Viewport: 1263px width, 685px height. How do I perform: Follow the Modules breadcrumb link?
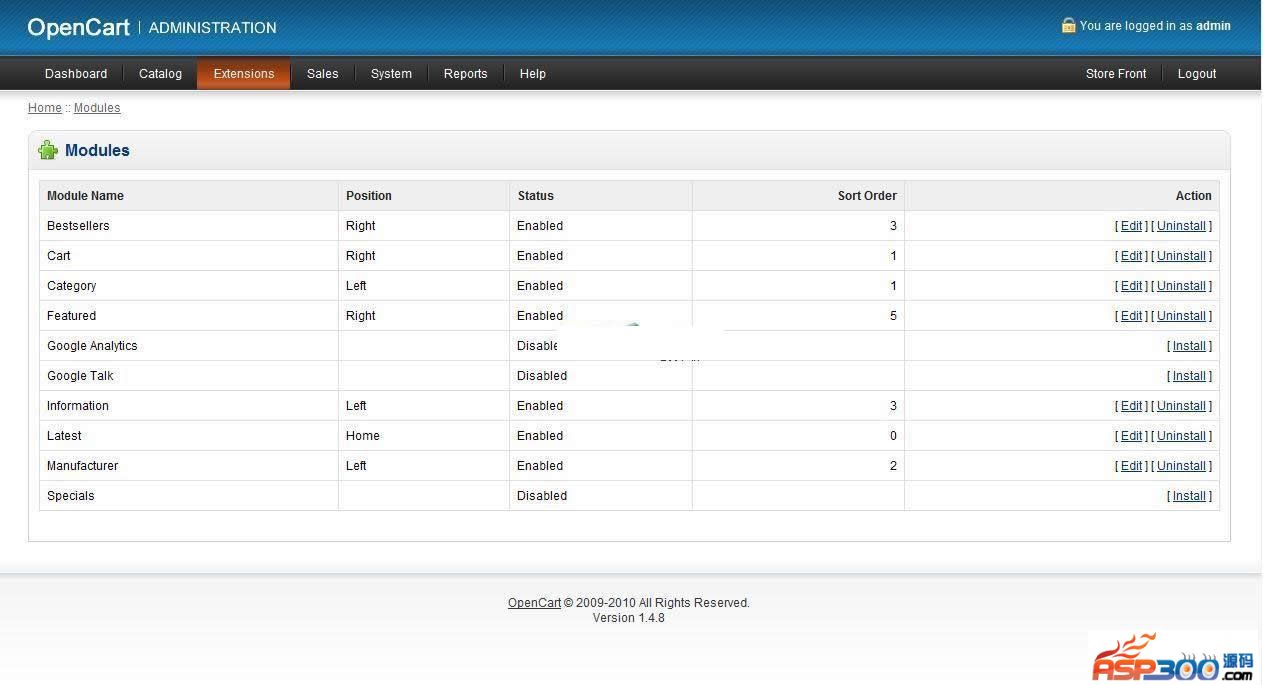point(97,107)
